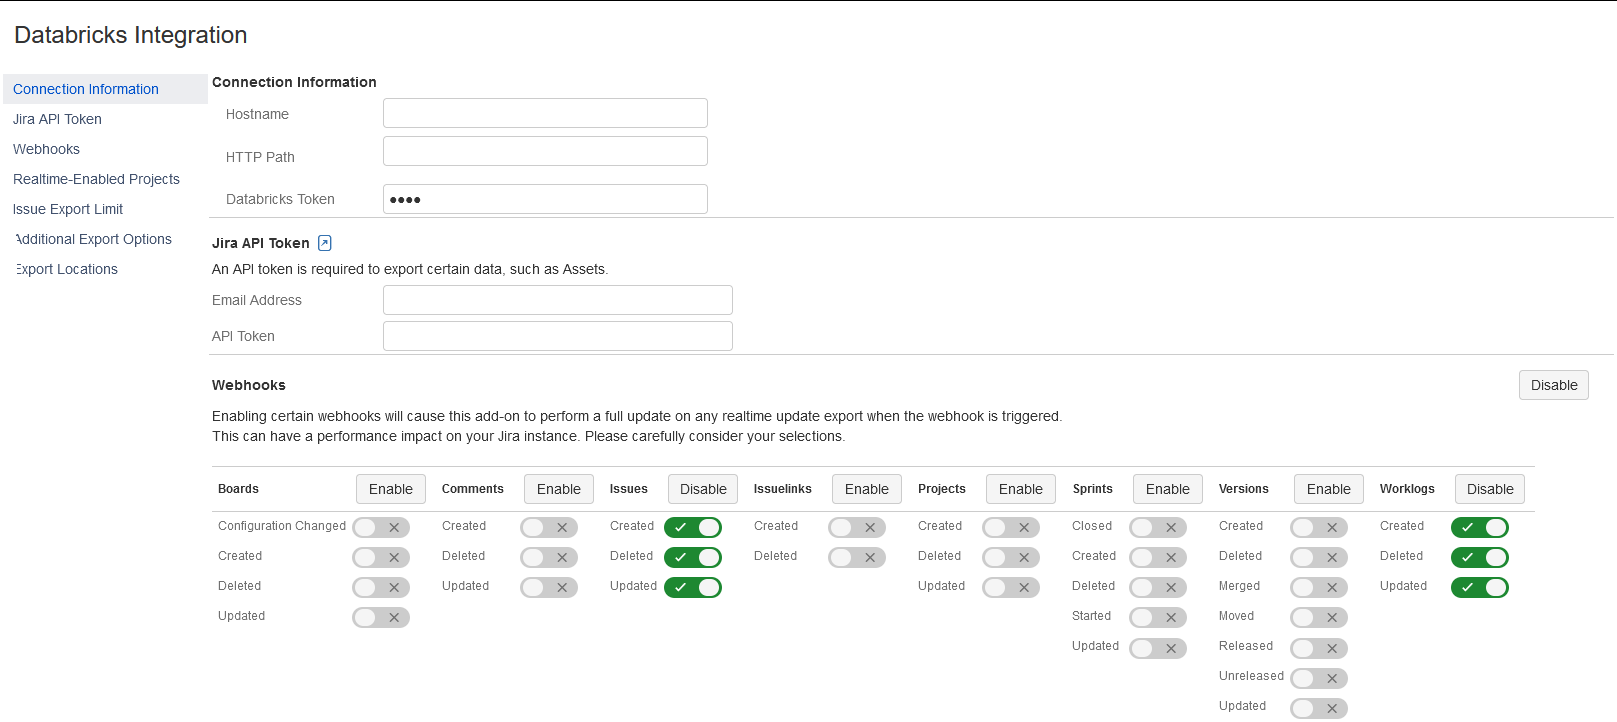Toggle Boards Updated webhook switch
Image resolution: width=1617 pixels, height=722 pixels.
381,617
